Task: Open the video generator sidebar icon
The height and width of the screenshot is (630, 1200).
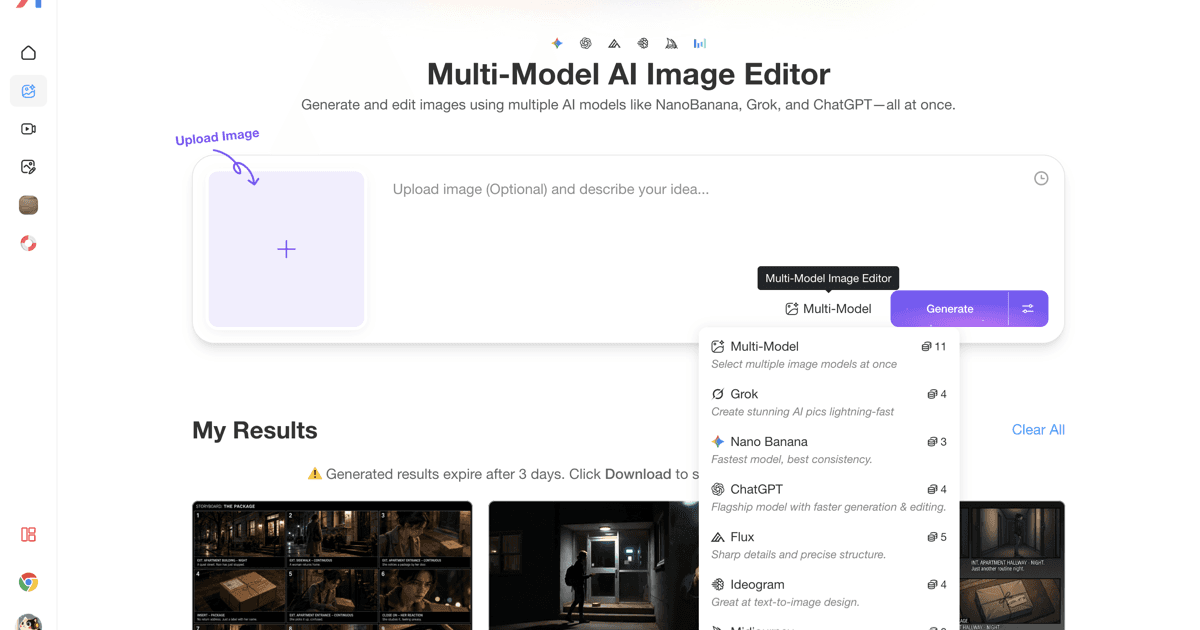Action: 28,129
